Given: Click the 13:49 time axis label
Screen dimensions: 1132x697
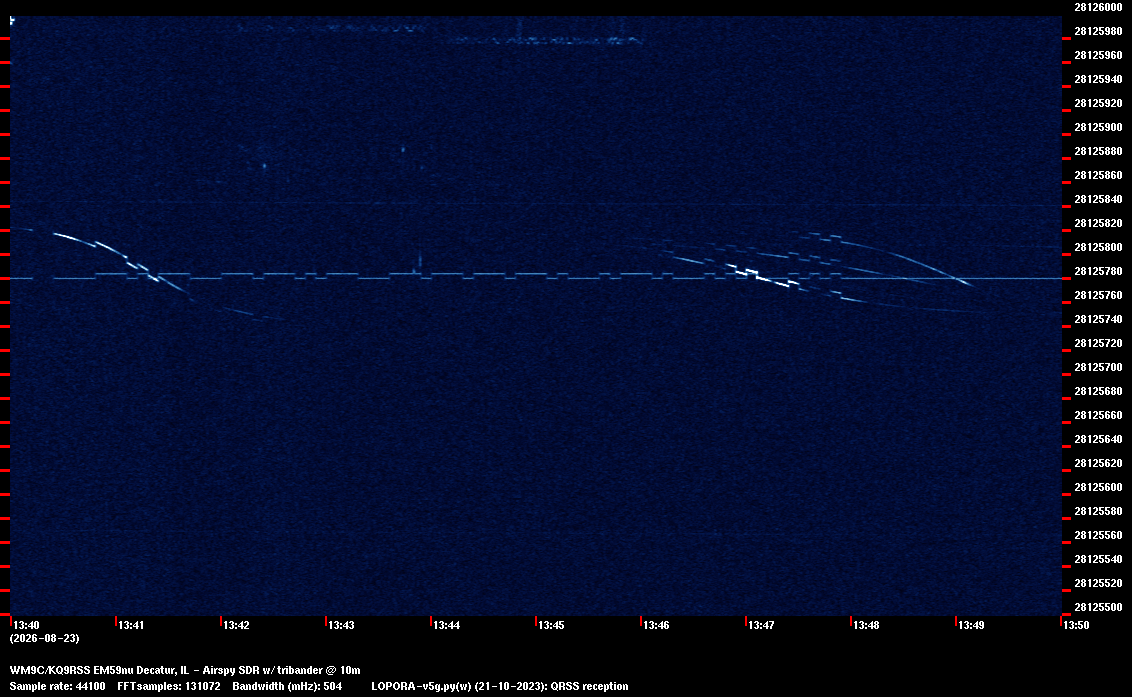Looking at the screenshot, I should 972,625.
